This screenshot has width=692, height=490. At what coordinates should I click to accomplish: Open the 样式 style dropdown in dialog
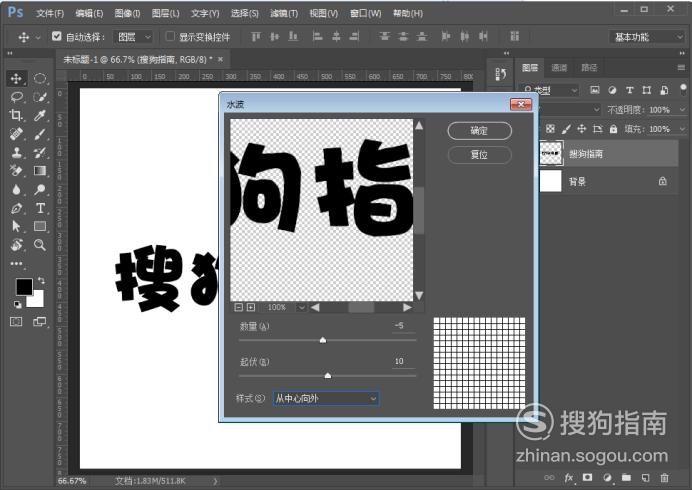click(326, 399)
